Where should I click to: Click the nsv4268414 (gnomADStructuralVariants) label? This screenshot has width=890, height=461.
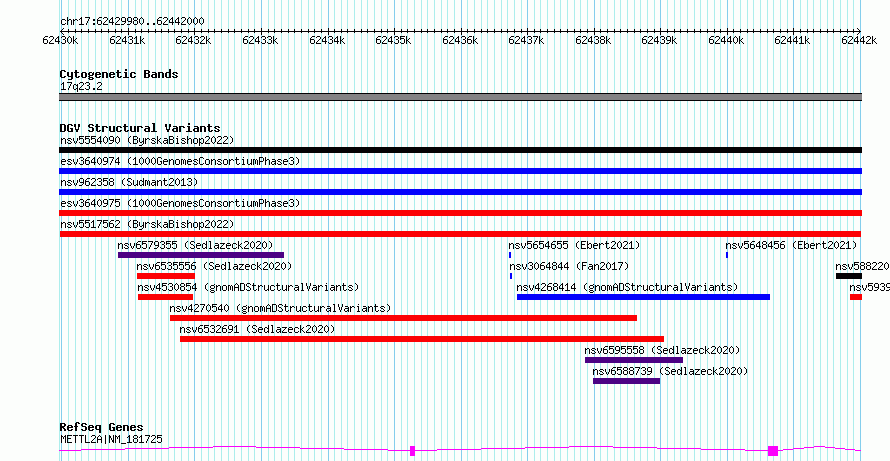[627, 287]
